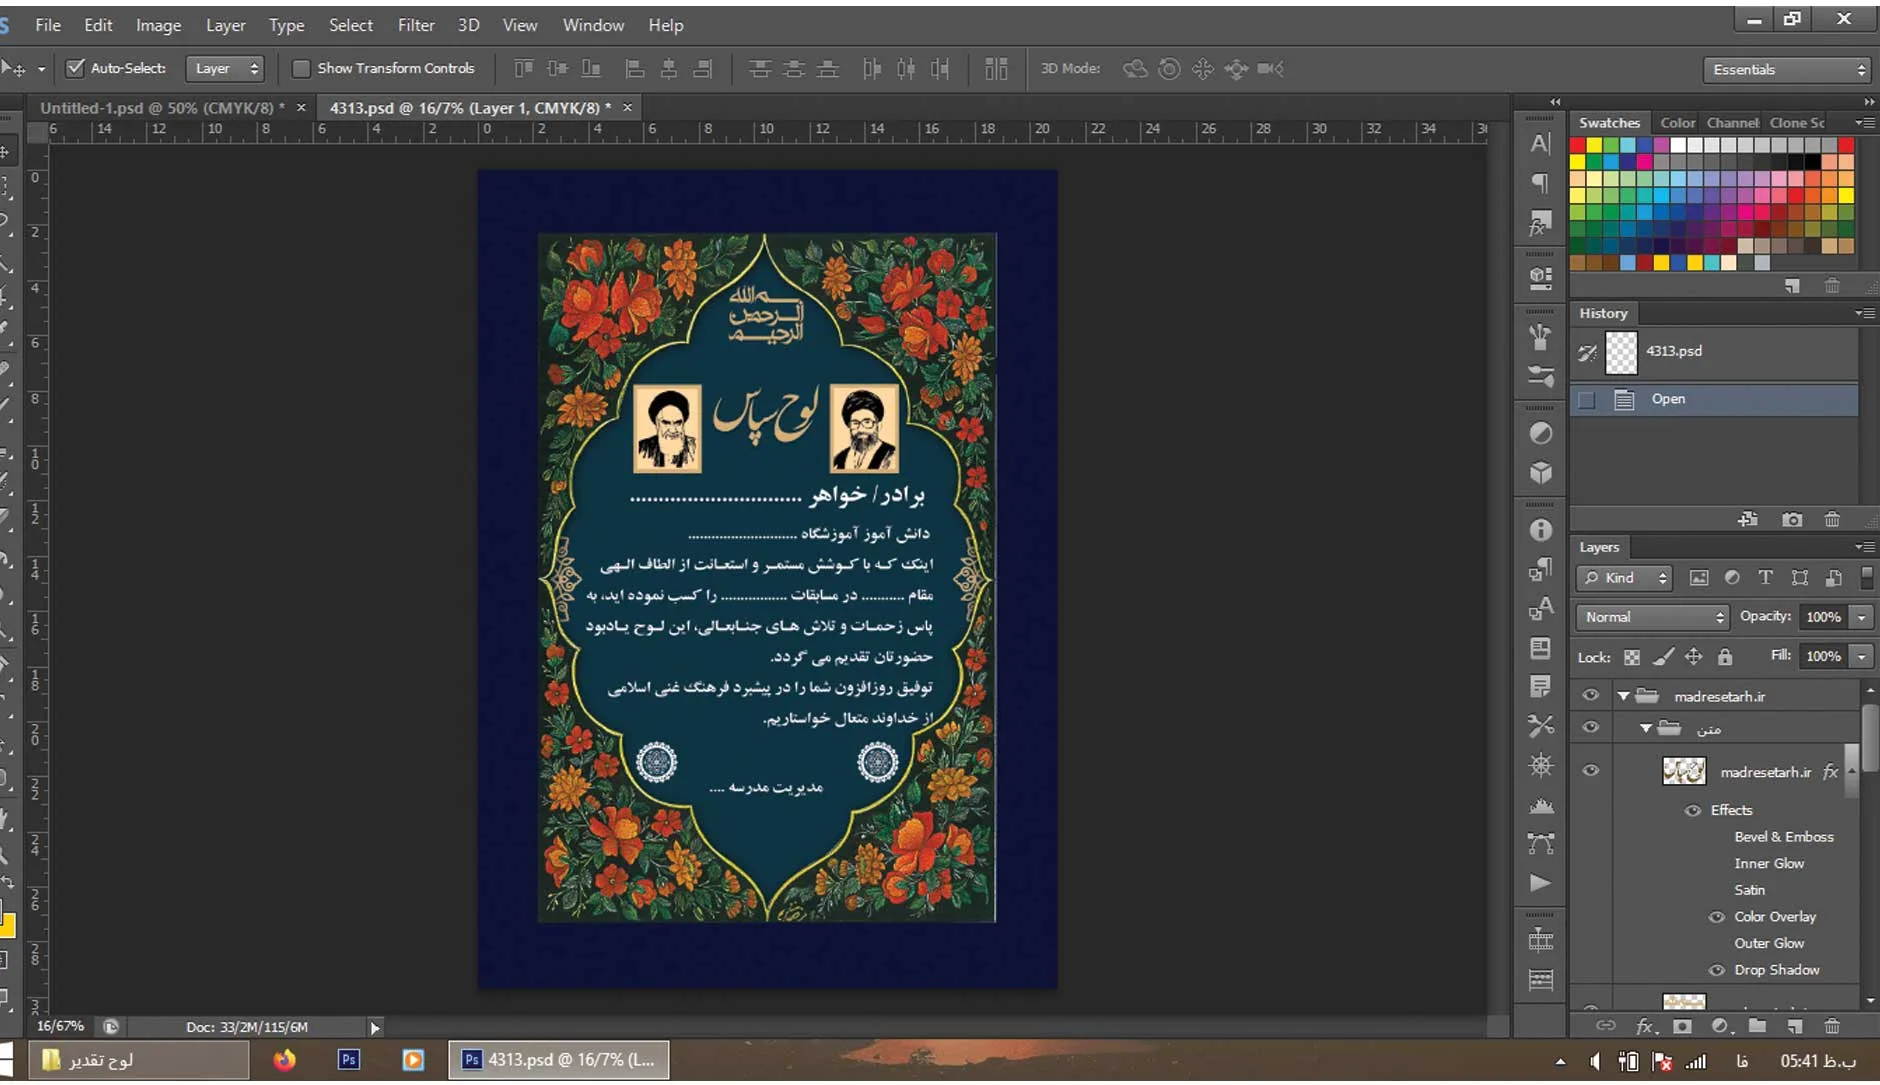Open the Image menu
This screenshot has height=1085, width=1880.
(158, 25)
